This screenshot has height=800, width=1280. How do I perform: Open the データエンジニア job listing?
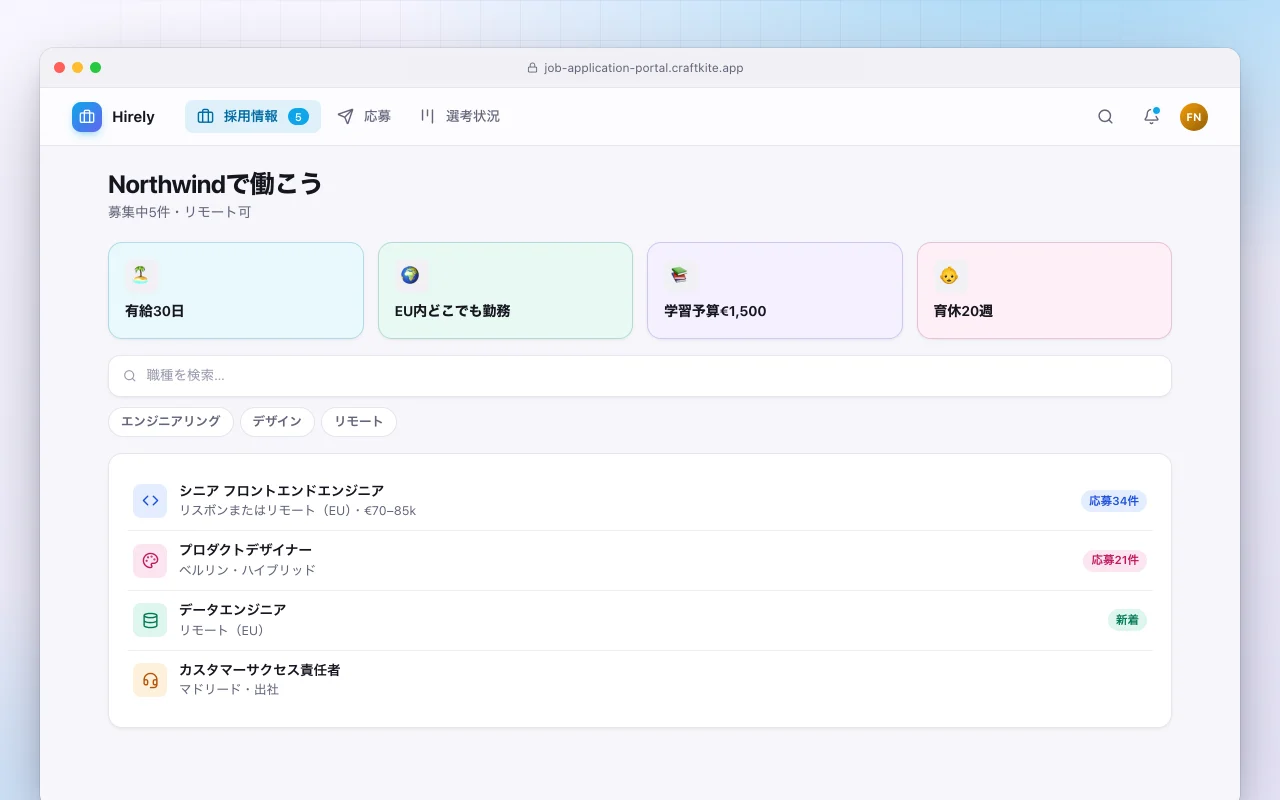pyautogui.click(x=640, y=620)
